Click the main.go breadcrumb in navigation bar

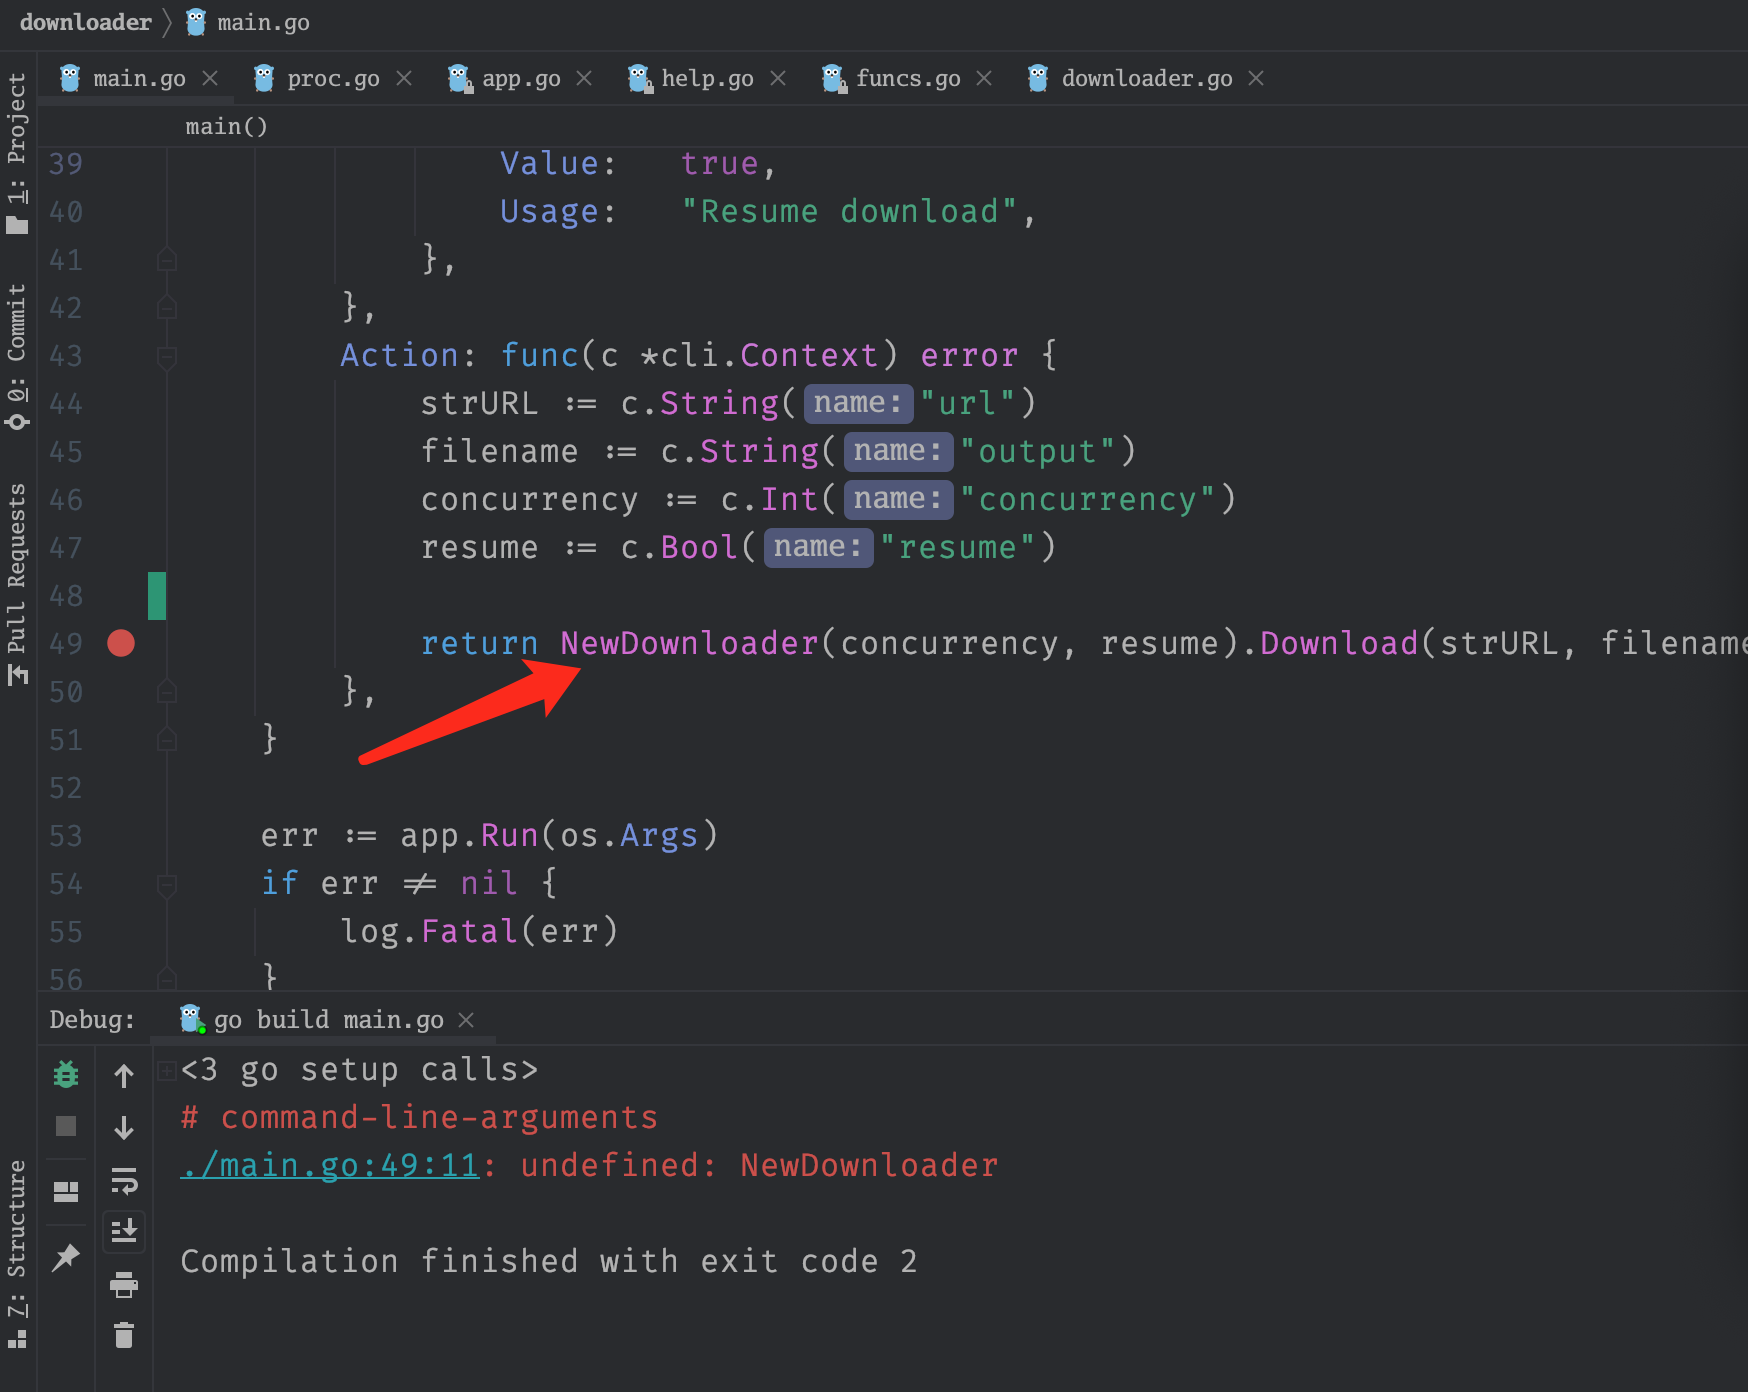tap(248, 22)
